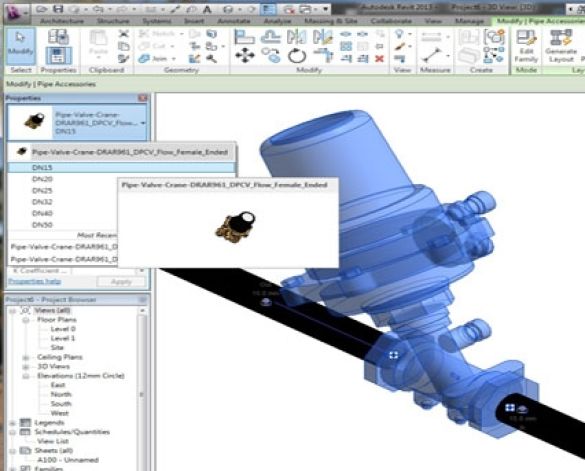Switch to the Annotate ribbon tab
Screen dimensions: 585x471
(x=234, y=21)
